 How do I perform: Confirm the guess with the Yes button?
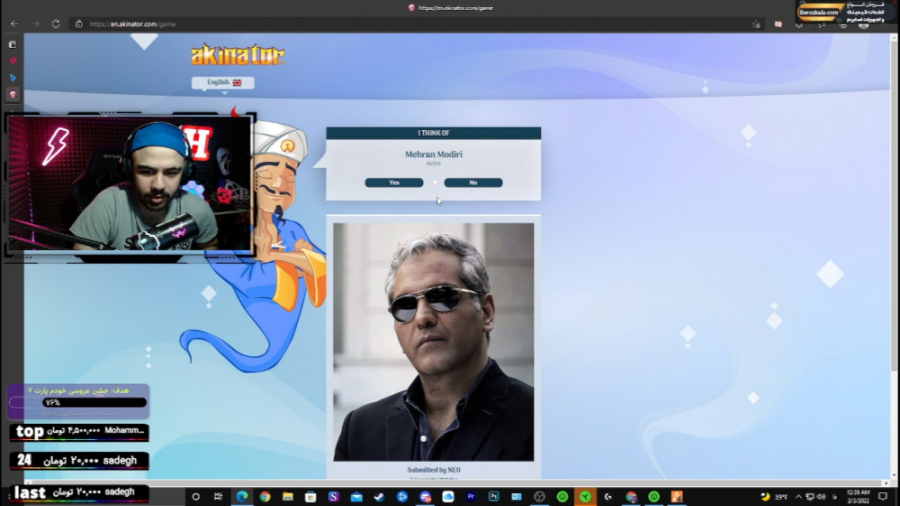[394, 182]
